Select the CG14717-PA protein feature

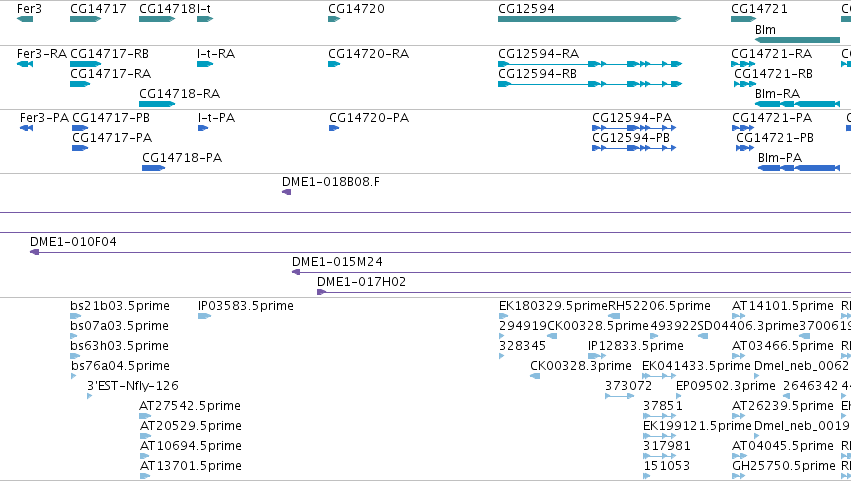80,148
